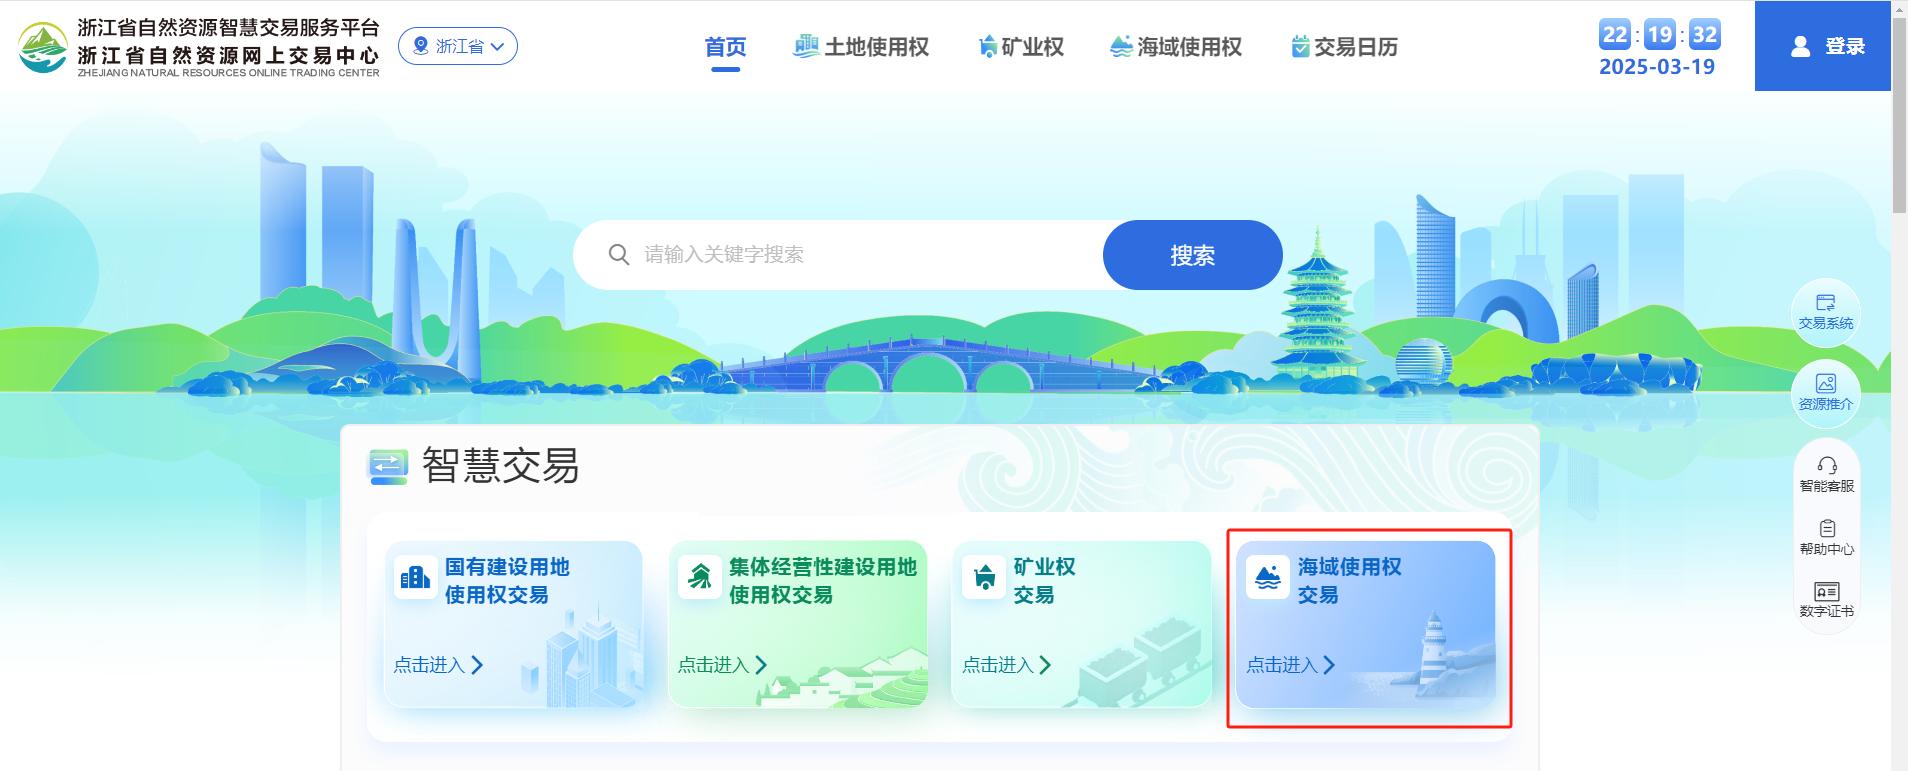This screenshot has width=1908, height=771.
Task: Open the 海域使用权 navigation item
Action: click(1176, 47)
